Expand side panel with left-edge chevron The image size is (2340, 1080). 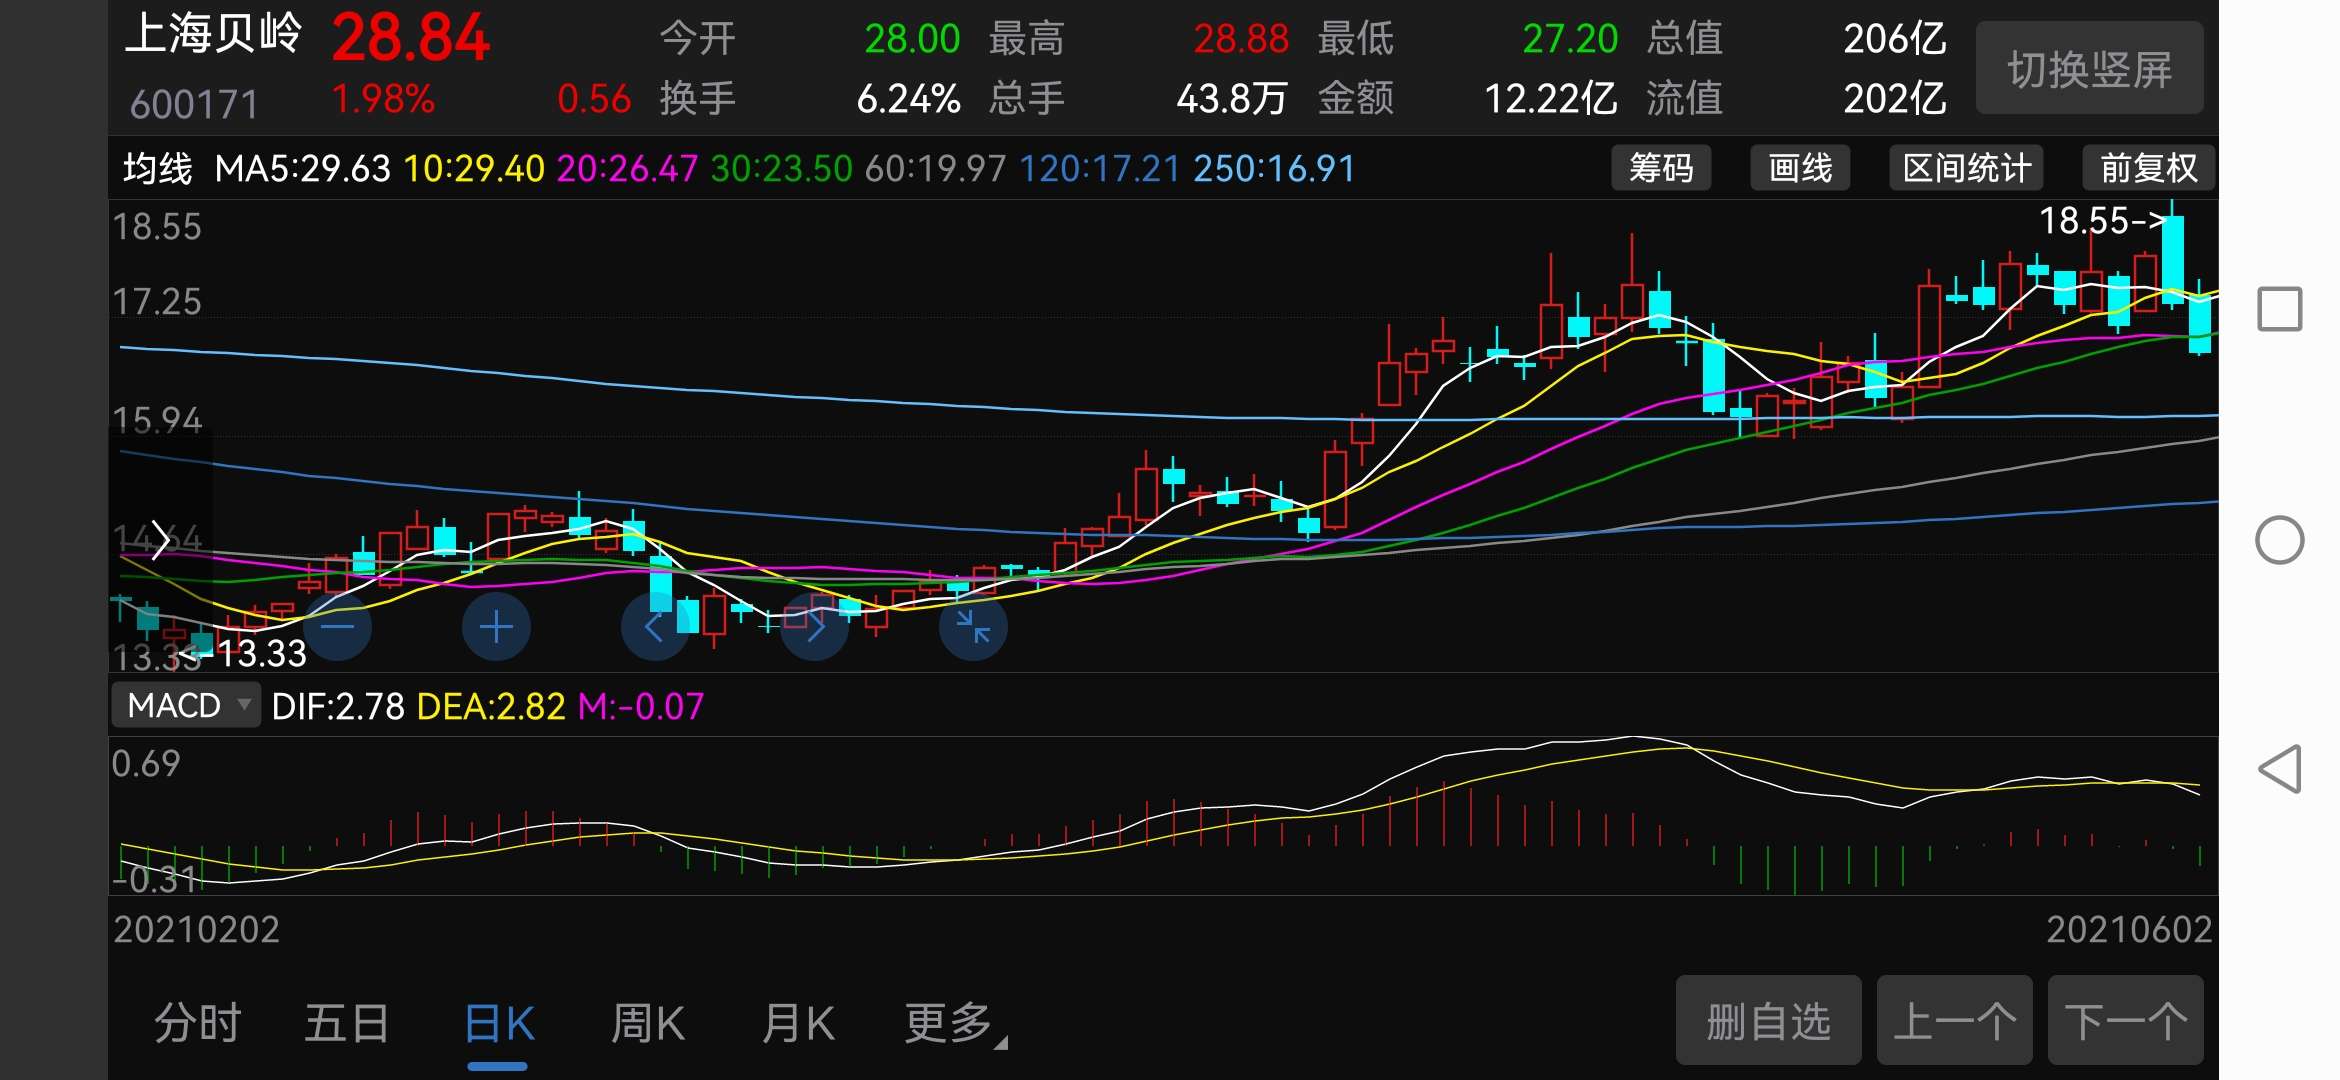point(160,540)
